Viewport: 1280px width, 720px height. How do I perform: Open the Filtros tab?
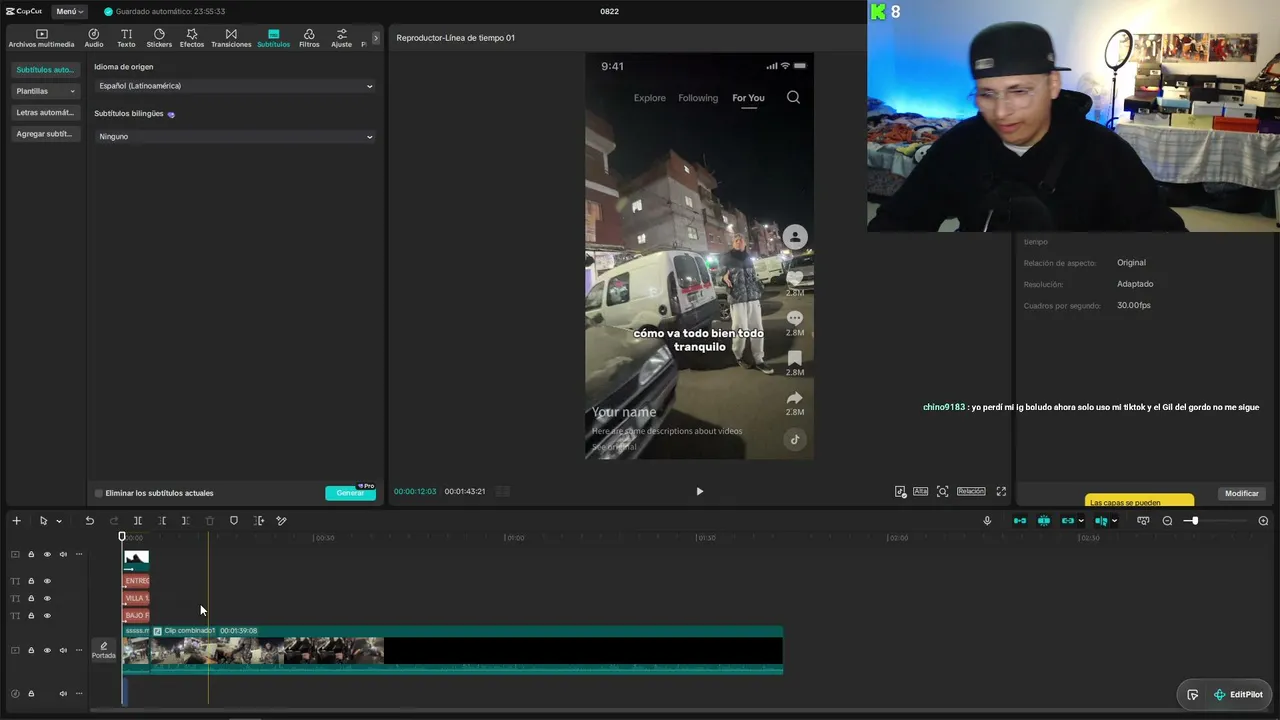(309, 38)
